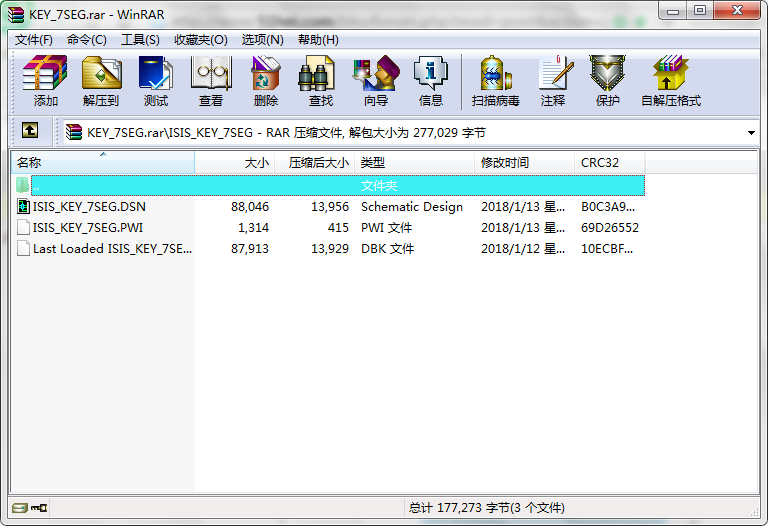Viewport: 768px width, 526px height.
Task: Click the disk drive icon in status bar
Action: pyautogui.click(x=20, y=507)
